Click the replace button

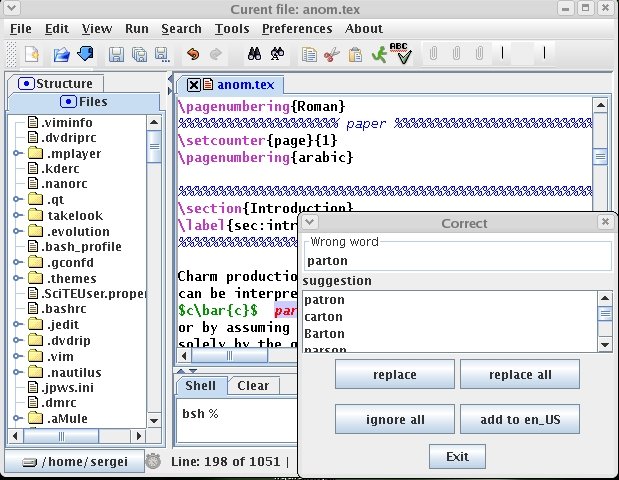[395, 374]
